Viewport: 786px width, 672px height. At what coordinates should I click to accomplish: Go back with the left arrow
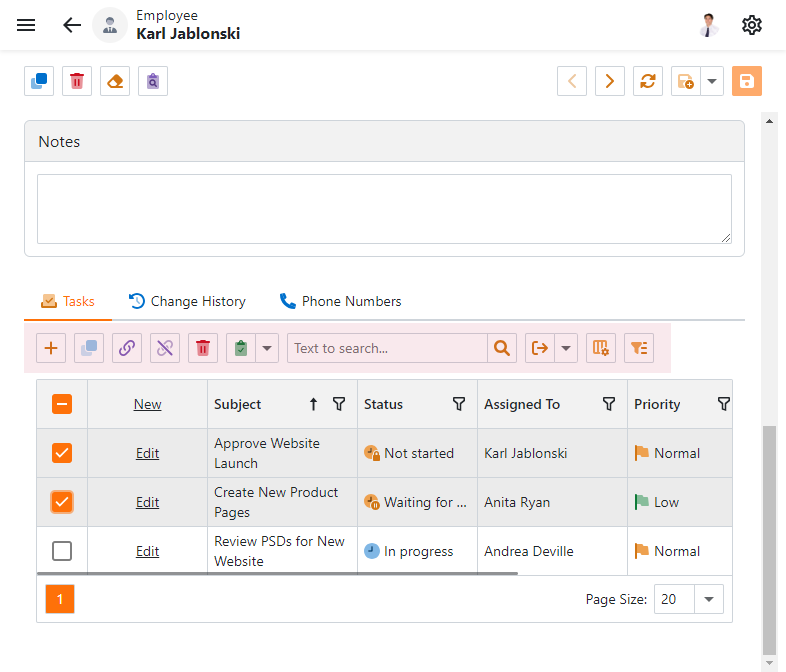[72, 25]
